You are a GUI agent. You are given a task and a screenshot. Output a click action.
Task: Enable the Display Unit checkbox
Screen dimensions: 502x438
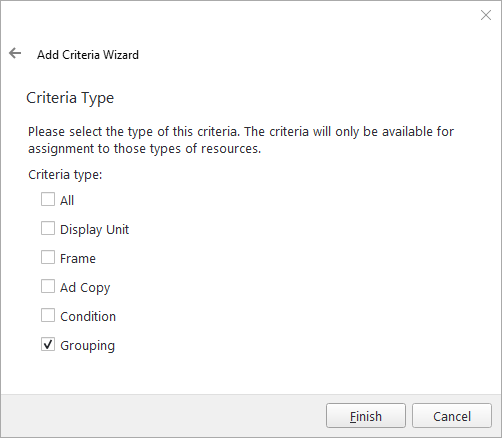click(48, 228)
